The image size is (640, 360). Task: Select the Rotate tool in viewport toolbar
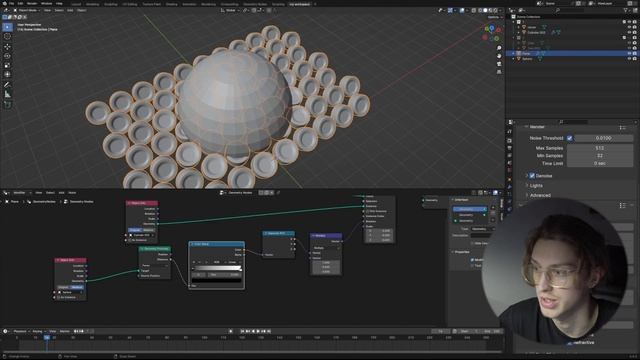pyautogui.click(x=7, y=56)
